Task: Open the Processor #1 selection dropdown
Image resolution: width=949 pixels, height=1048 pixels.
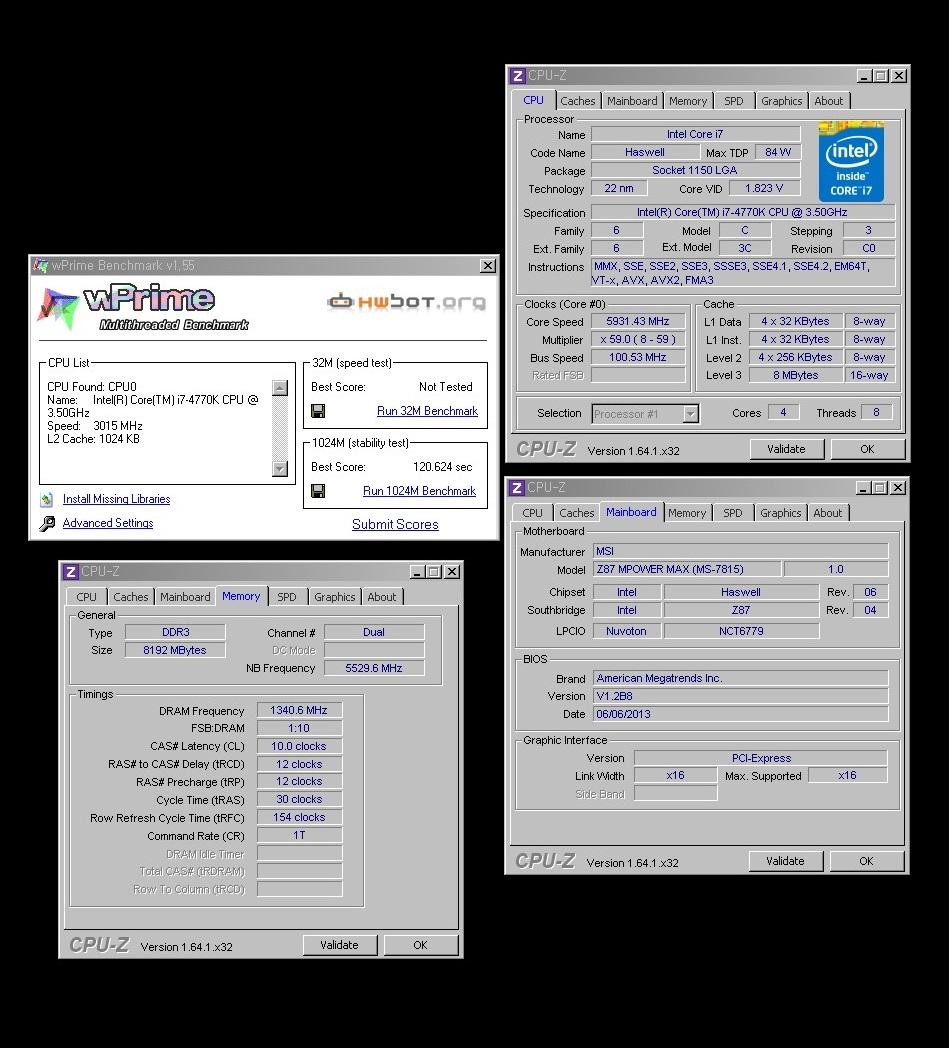Action: coord(690,414)
